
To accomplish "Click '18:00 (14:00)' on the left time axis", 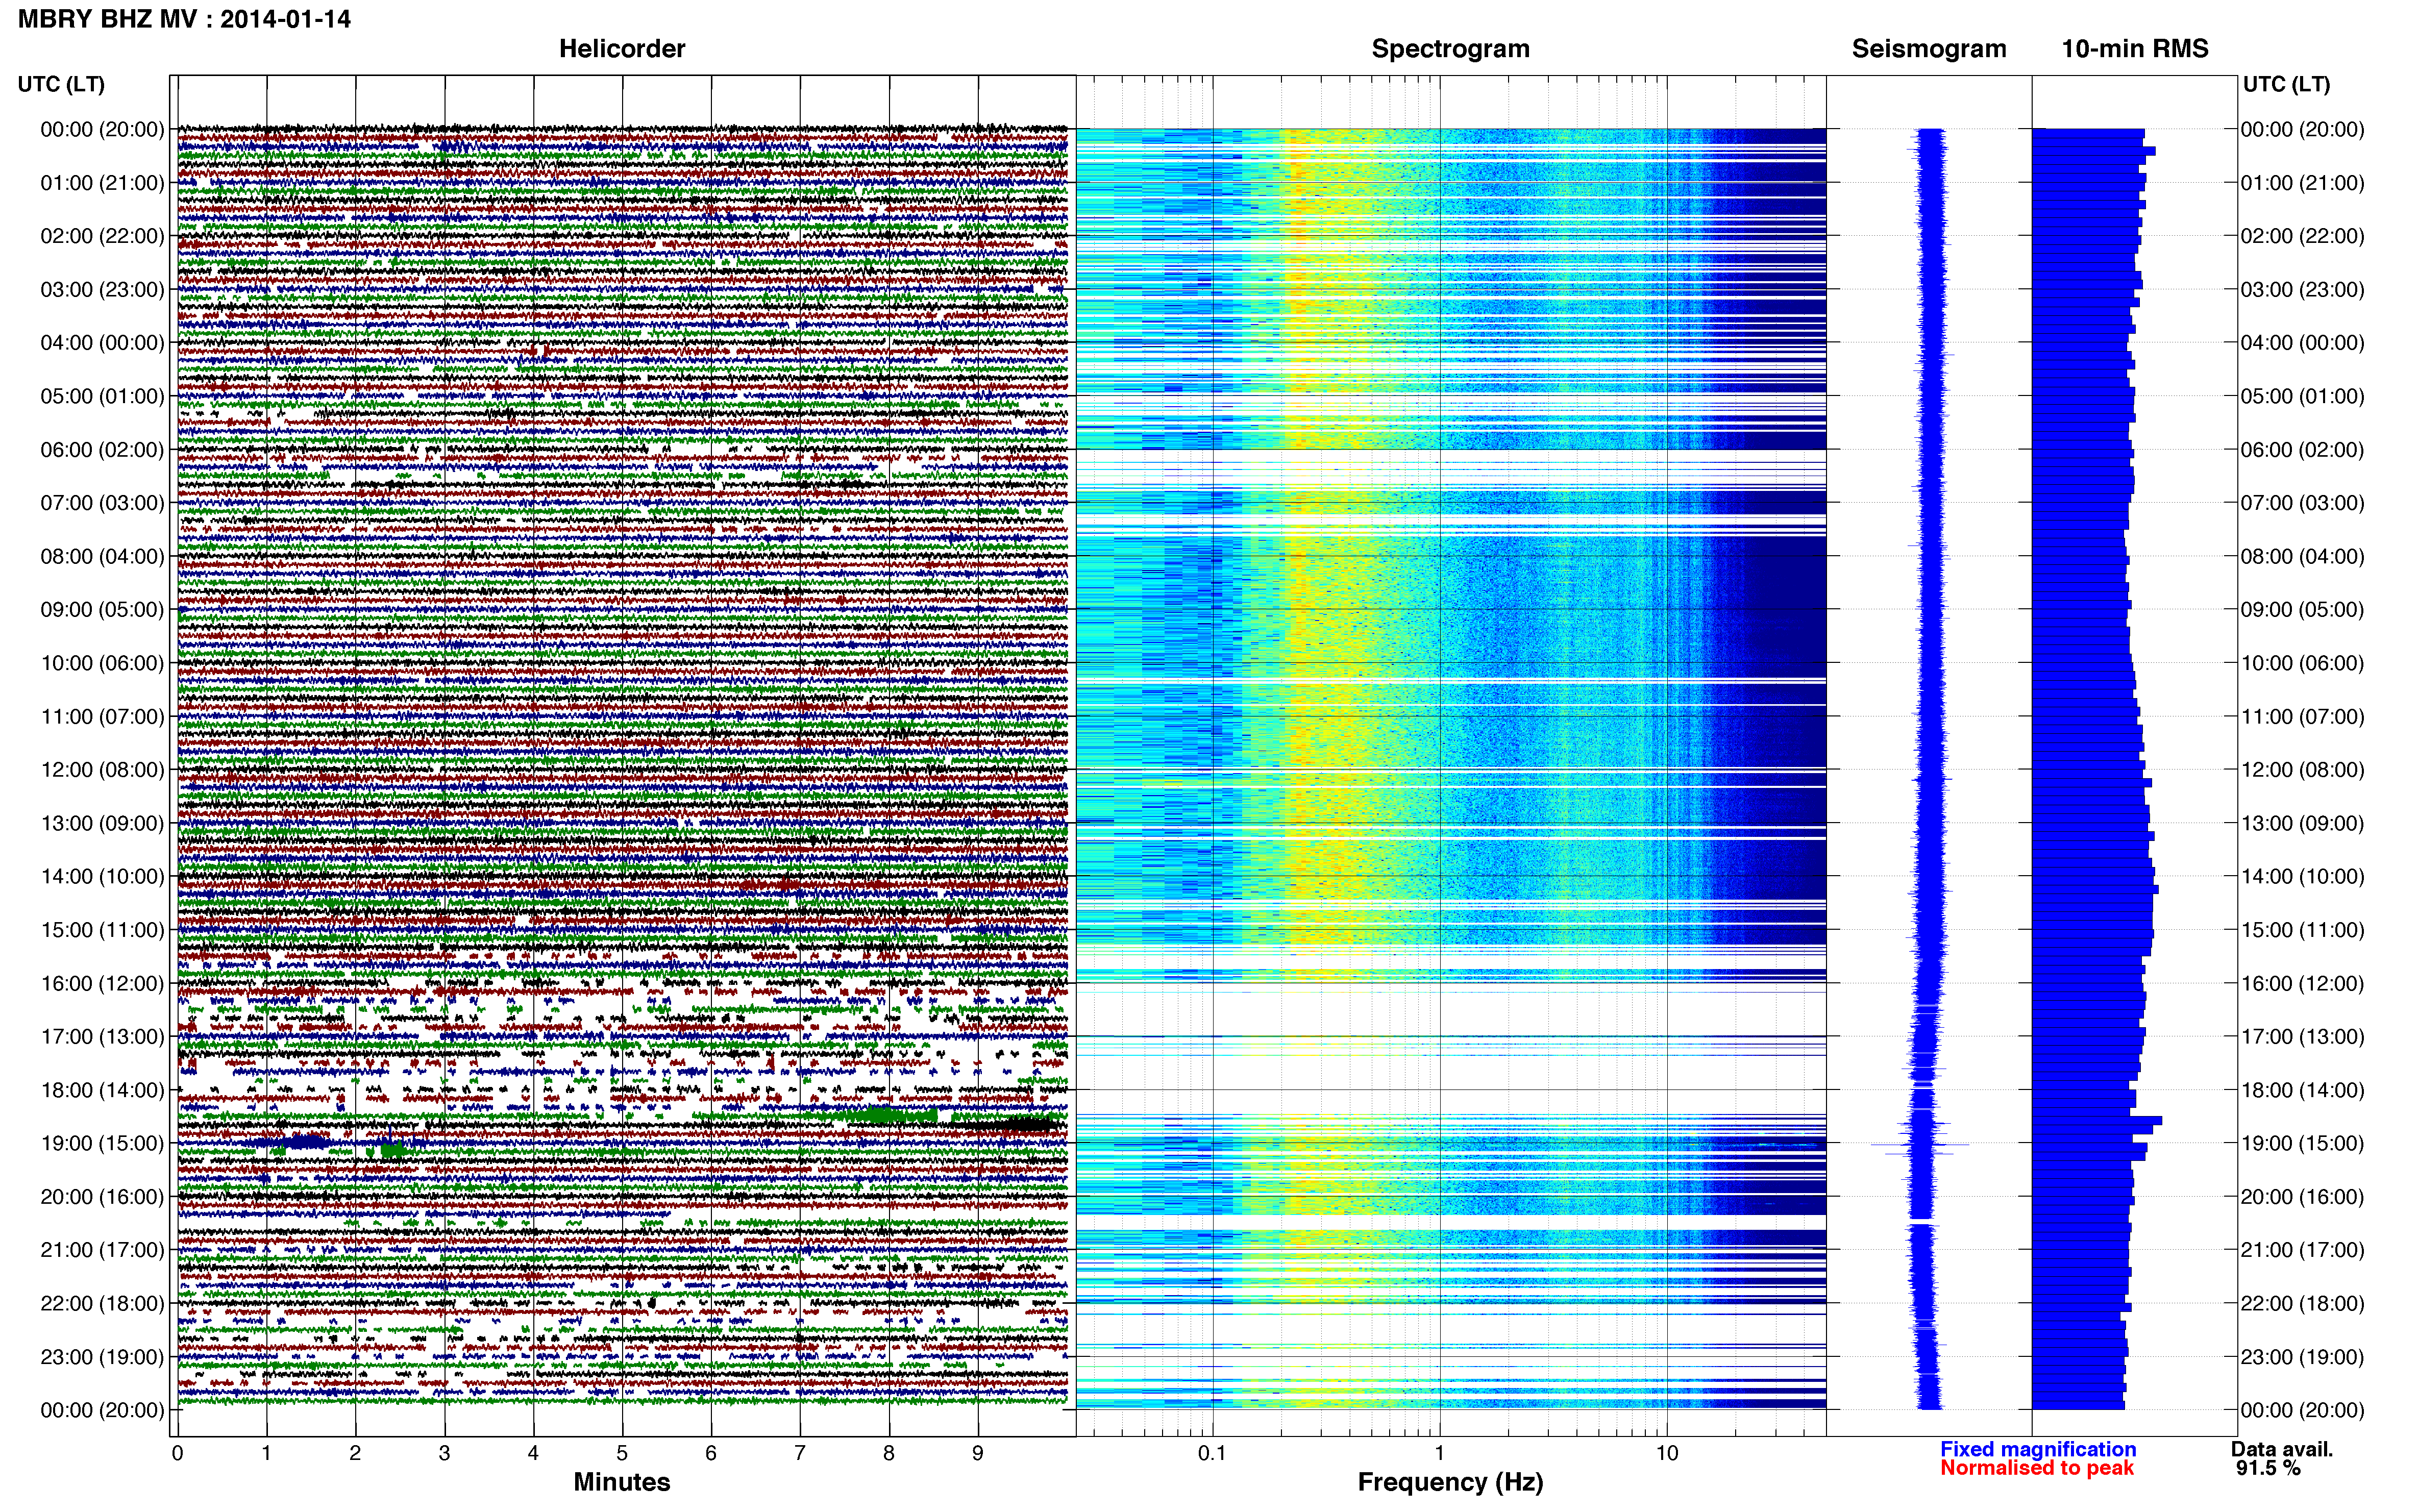I will tap(102, 1090).
